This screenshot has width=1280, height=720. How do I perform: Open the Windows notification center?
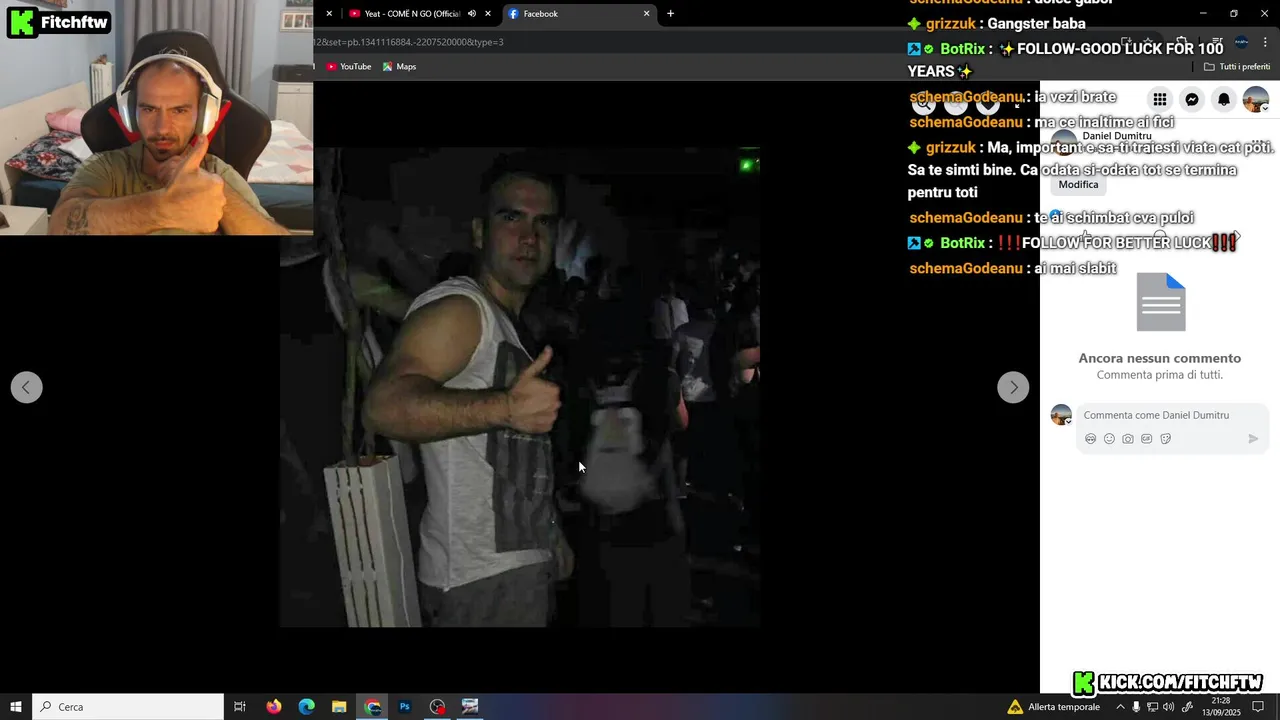(x=1258, y=707)
